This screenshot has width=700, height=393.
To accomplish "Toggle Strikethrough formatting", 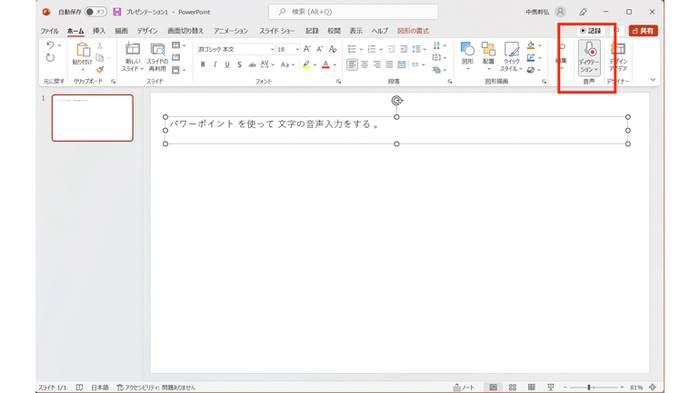I will [252, 65].
